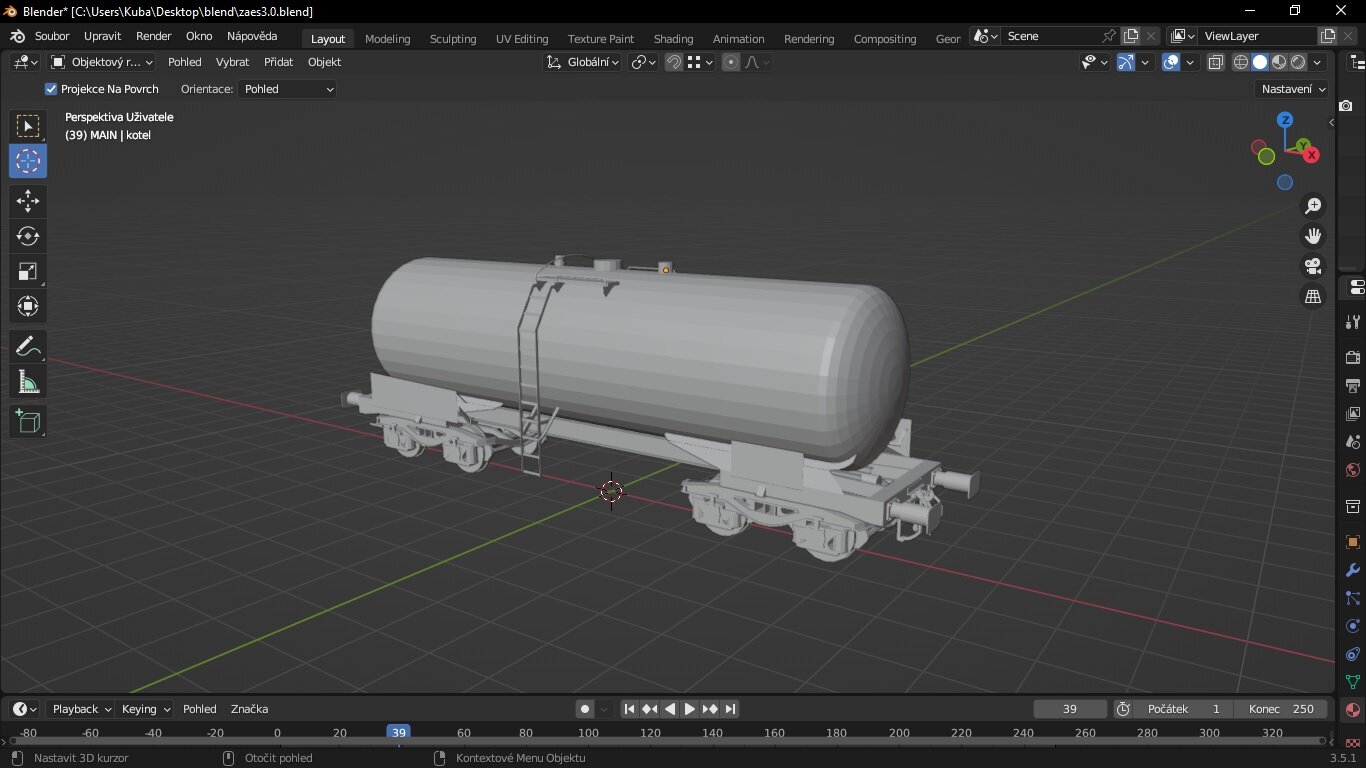This screenshot has width=1366, height=768.
Task: Uncheck the Projekce Na Povrch checkbox
Action: (x=51, y=89)
